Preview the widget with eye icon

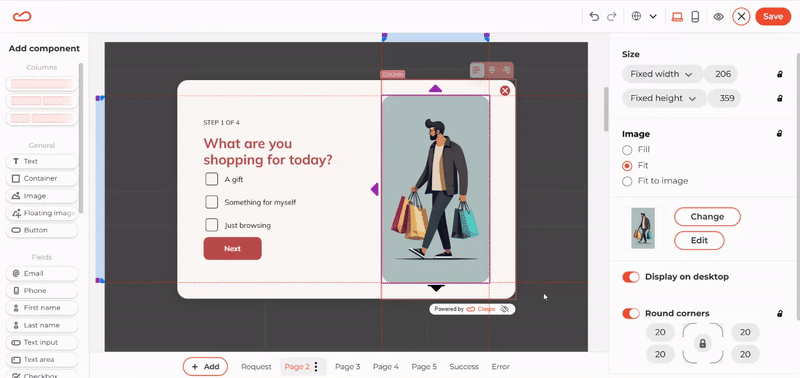pyautogui.click(x=718, y=16)
